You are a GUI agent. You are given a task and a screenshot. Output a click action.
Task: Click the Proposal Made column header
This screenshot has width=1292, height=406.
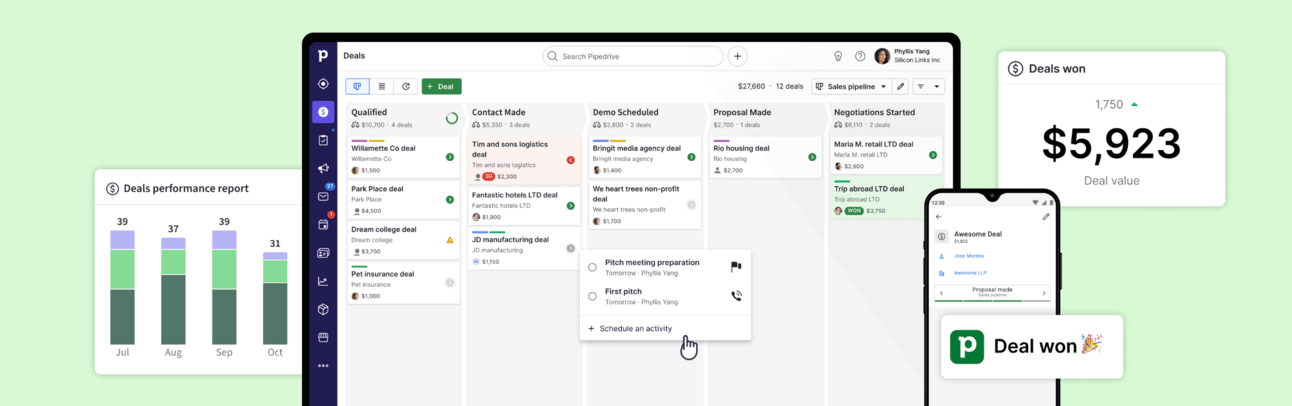pyautogui.click(x=742, y=112)
